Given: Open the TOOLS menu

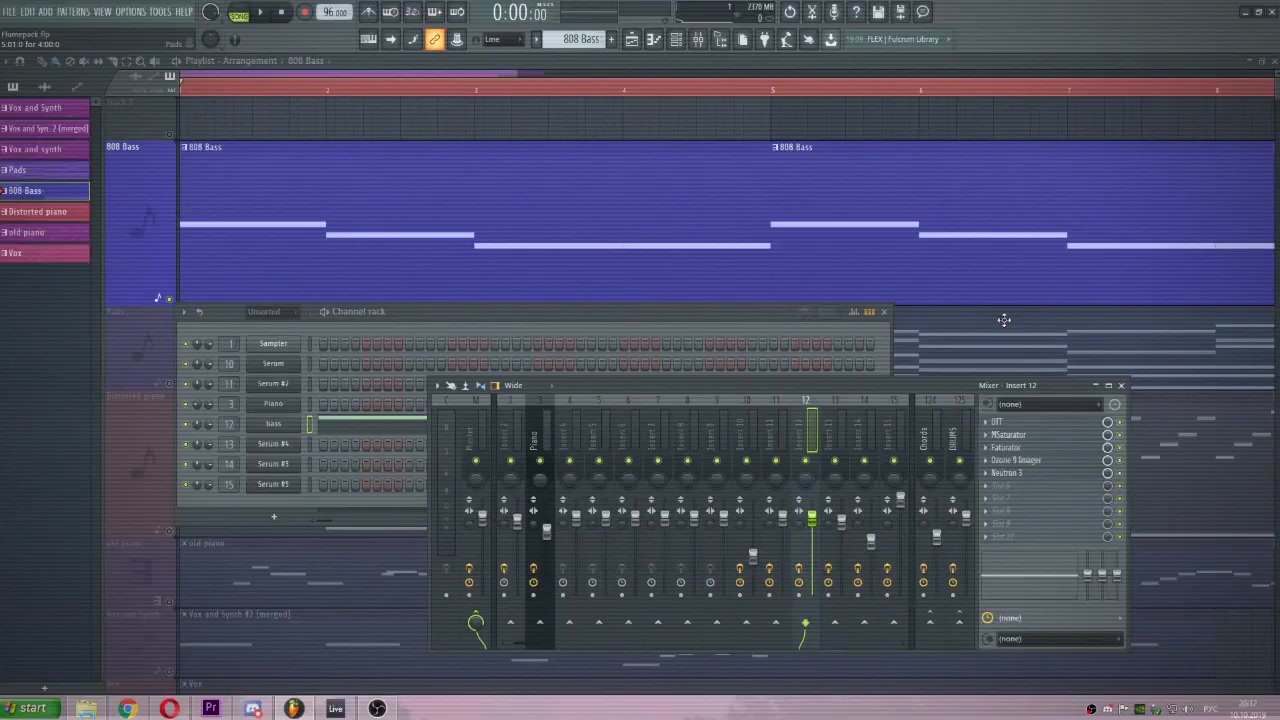Looking at the screenshot, I should 160,12.
